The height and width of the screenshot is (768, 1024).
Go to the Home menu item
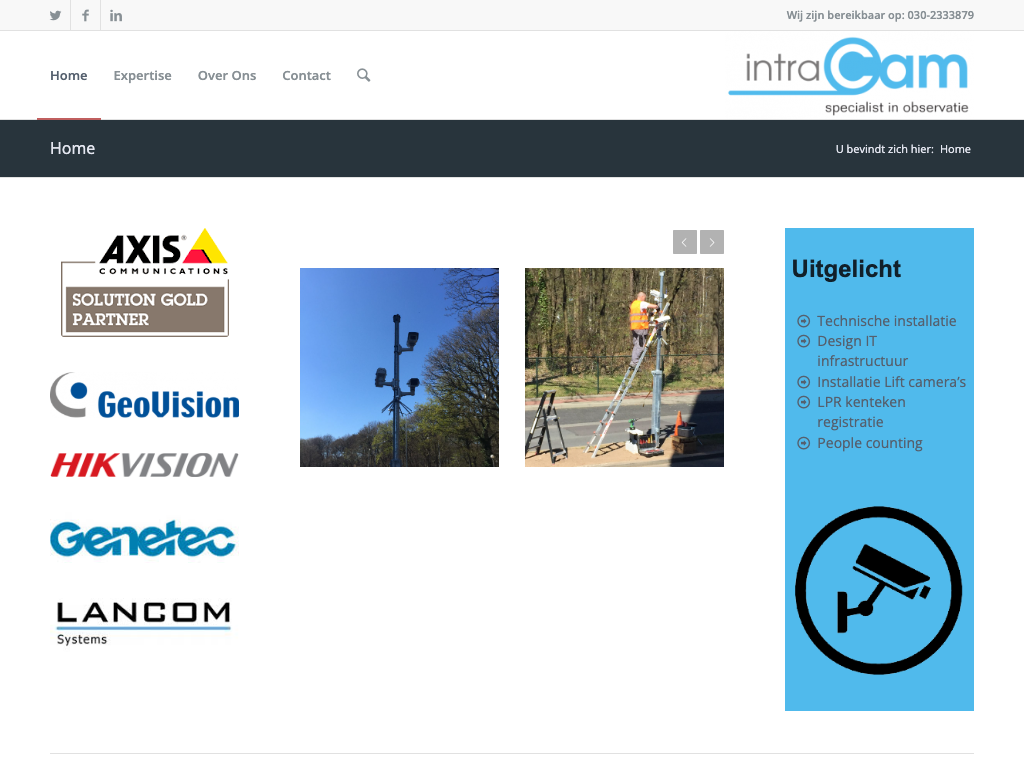click(69, 75)
